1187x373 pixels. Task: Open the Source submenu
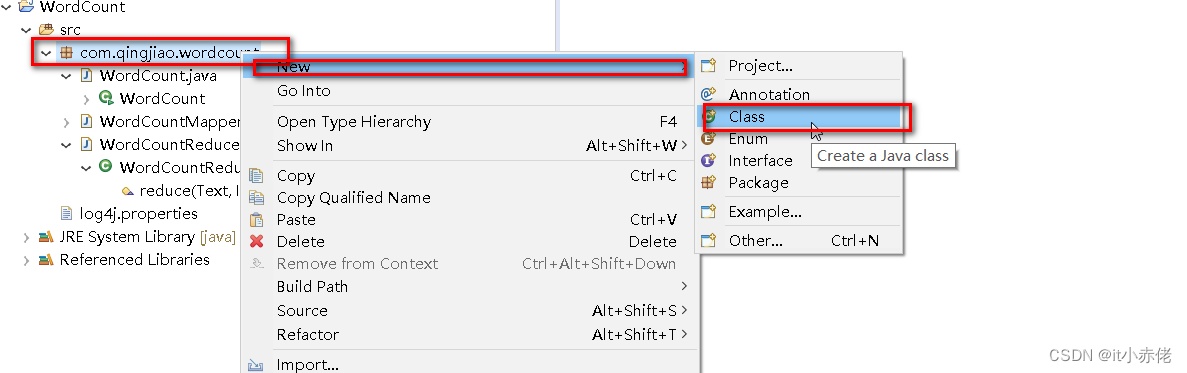pos(468,311)
